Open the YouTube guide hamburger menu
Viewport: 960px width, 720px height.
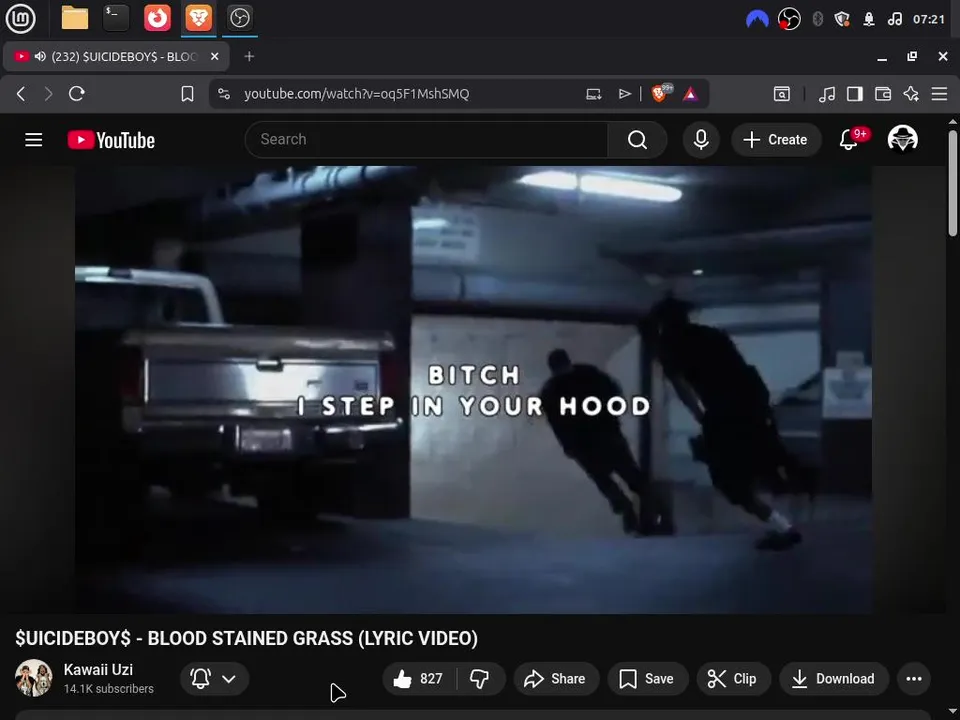point(34,140)
